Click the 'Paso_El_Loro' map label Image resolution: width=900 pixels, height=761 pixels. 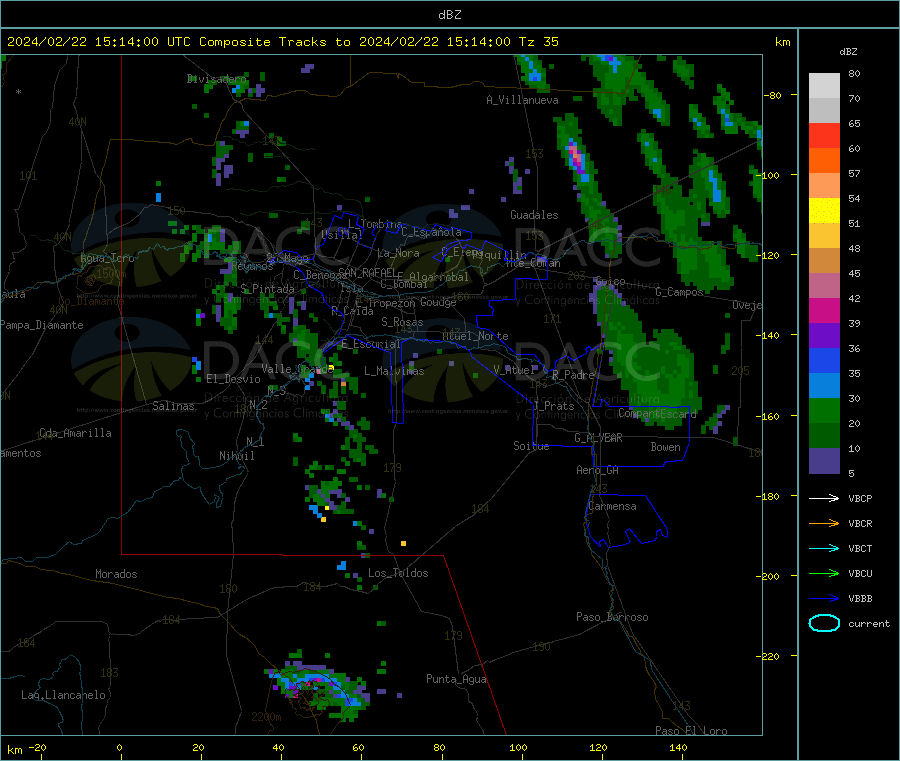pyautogui.click(x=691, y=731)
